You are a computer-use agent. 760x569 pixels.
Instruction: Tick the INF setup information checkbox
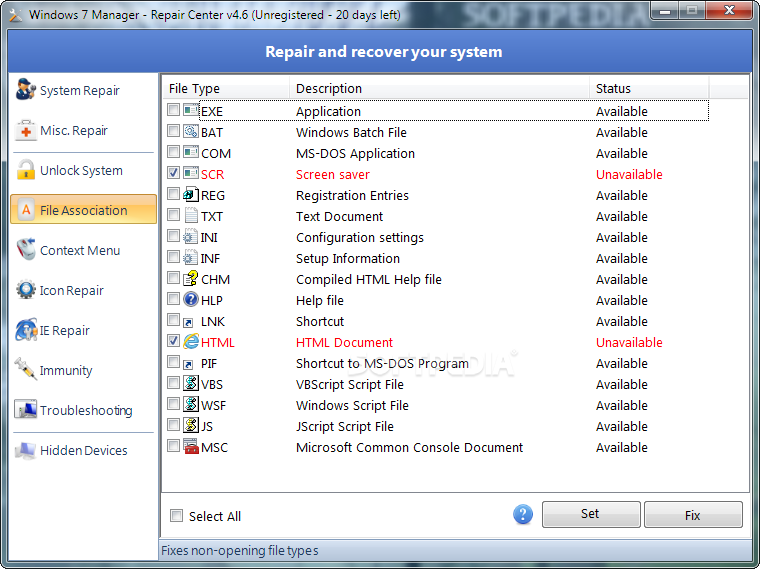(x=173, y=257)
